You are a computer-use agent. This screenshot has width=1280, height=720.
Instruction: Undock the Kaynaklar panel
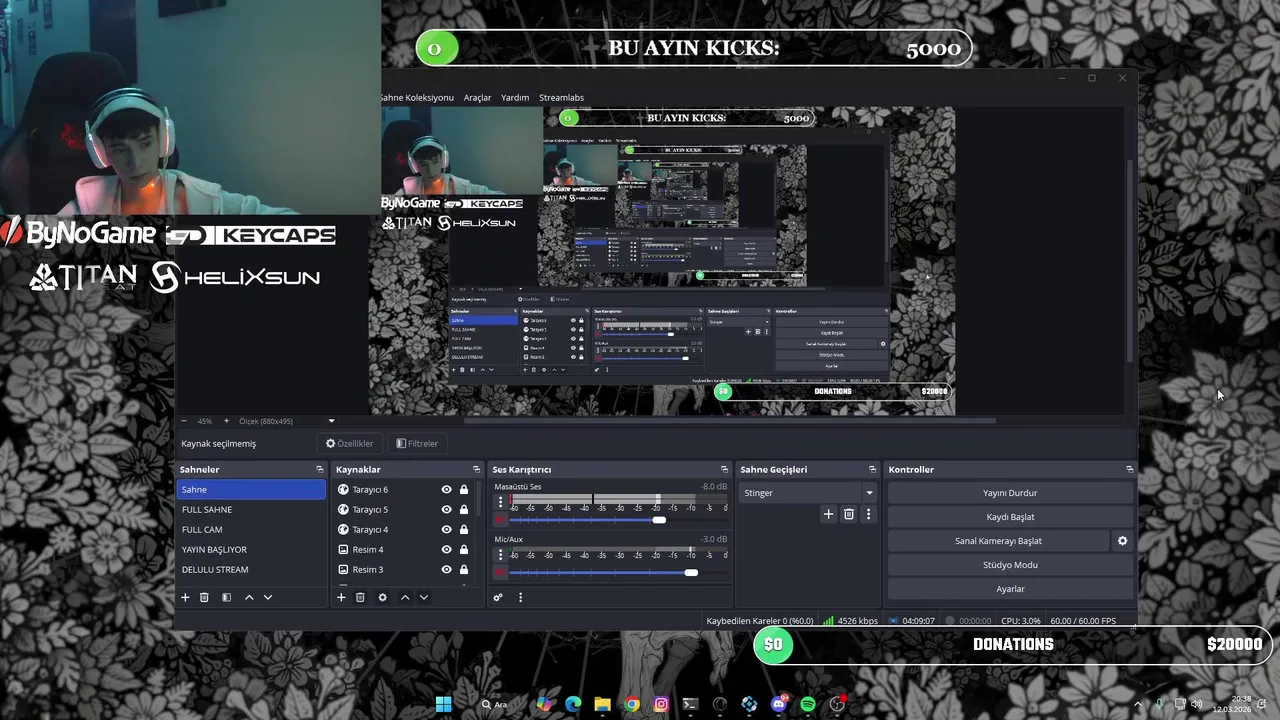coord(476,469)
